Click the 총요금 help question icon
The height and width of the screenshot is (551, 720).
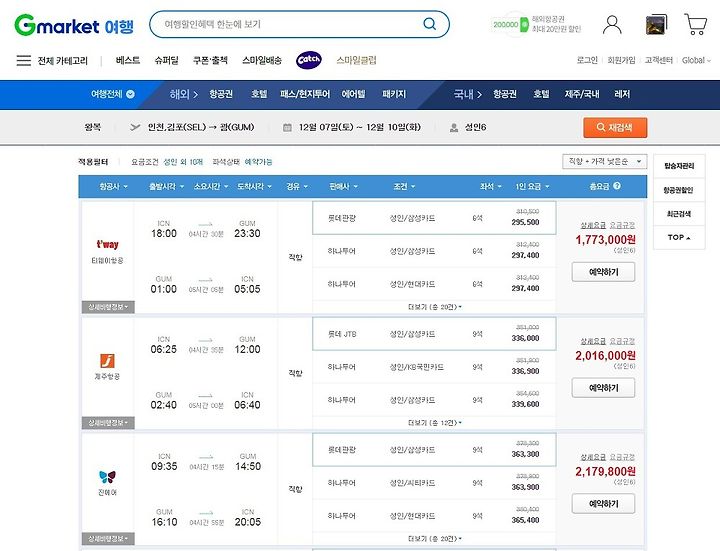[617, 186]
